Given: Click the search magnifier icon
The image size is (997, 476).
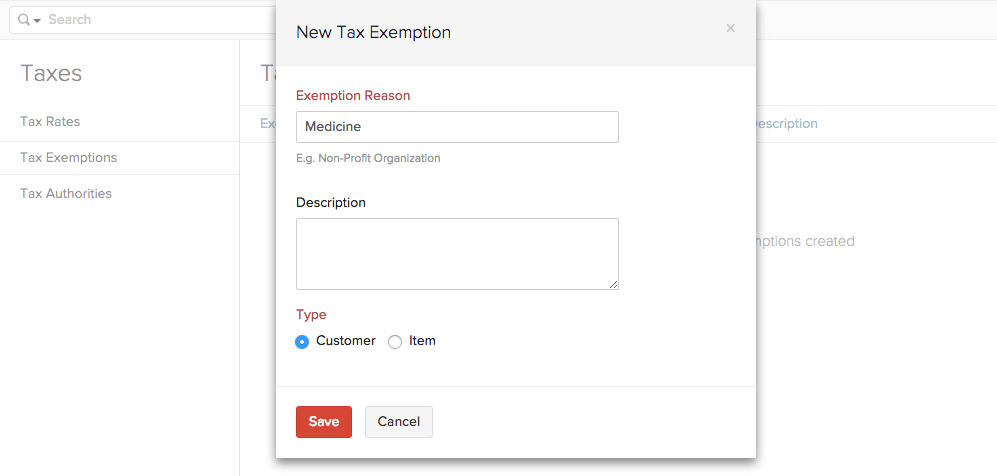Looking at the screenshot, I should [24, 20].
